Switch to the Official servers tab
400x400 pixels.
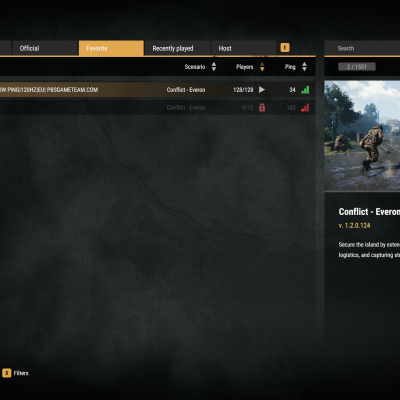pos(45,48)
